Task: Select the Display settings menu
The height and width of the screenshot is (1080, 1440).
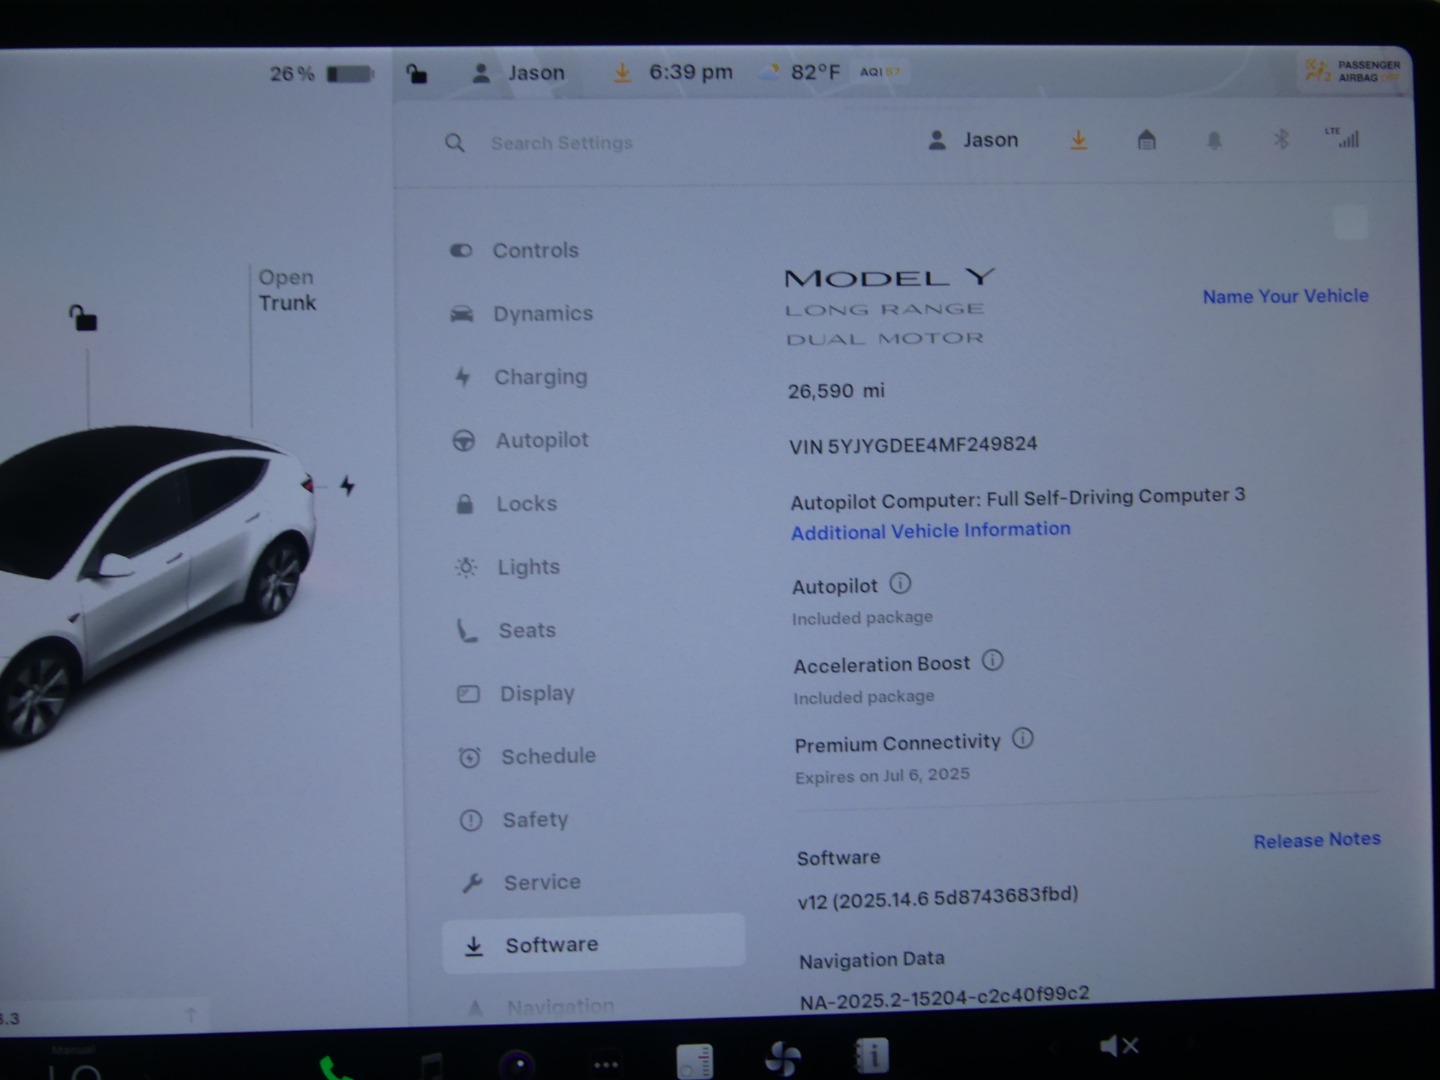Action: click(537, 693)
